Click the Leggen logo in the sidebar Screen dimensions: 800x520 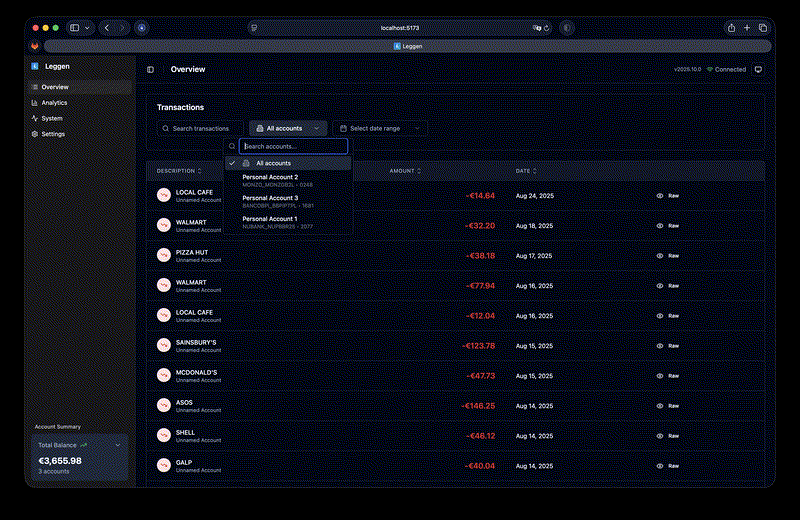coord(35,67)
